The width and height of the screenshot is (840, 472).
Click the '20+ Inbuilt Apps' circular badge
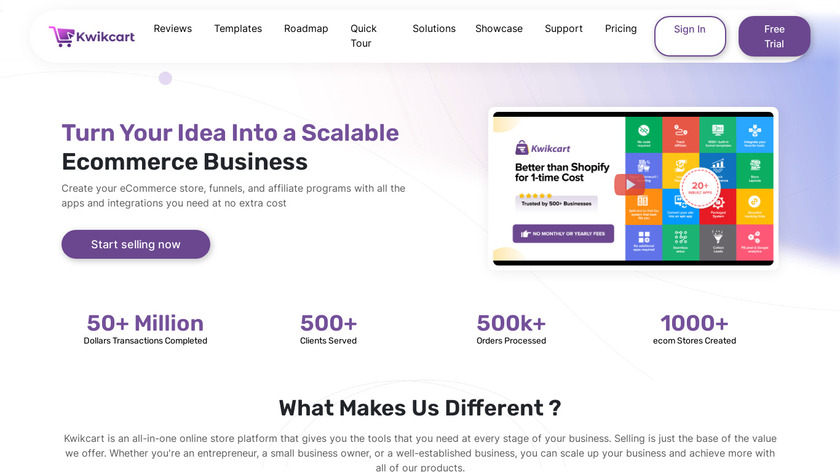pos(699,186)
